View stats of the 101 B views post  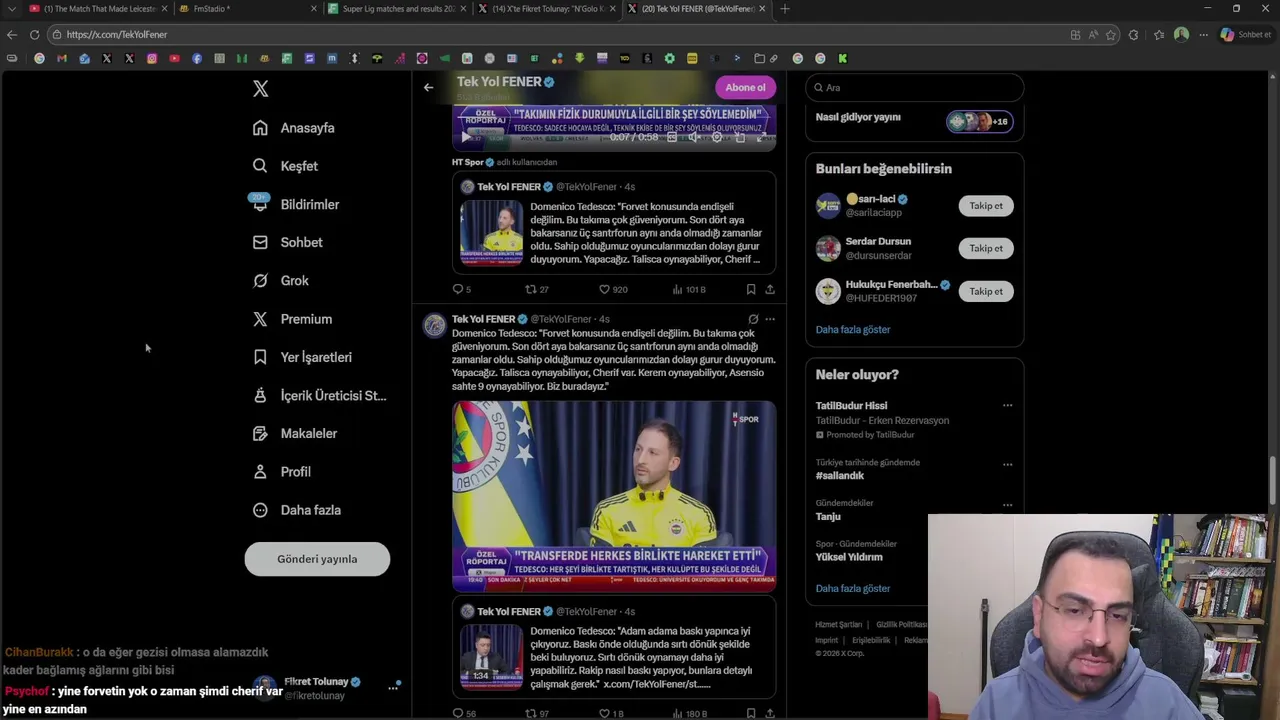coord(688,289)
